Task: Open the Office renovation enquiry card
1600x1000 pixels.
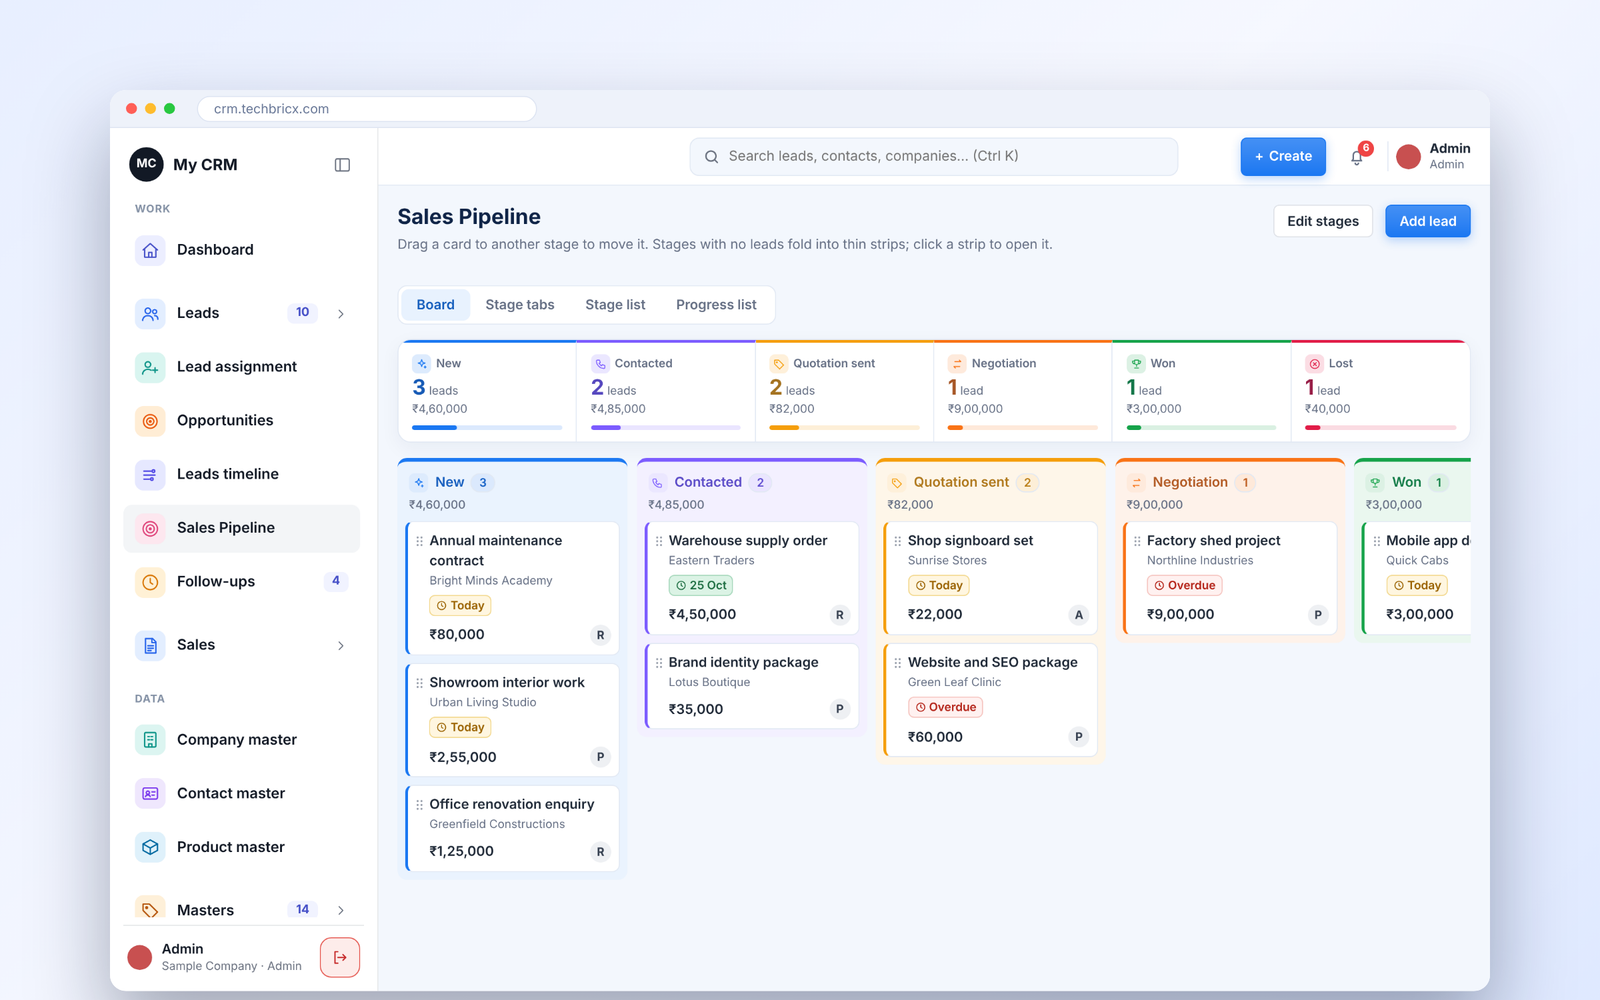Action: [512, 828]
